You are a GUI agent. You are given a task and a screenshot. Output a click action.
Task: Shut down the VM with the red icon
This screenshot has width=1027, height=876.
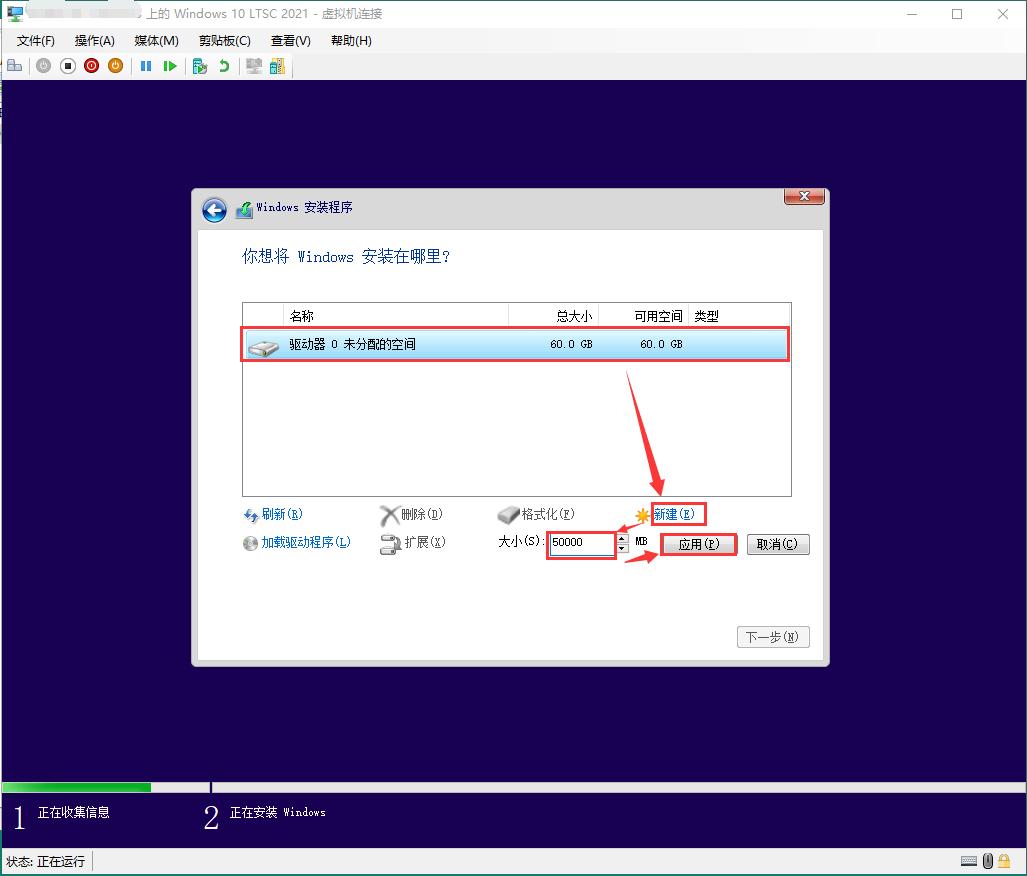click(92, 66)
